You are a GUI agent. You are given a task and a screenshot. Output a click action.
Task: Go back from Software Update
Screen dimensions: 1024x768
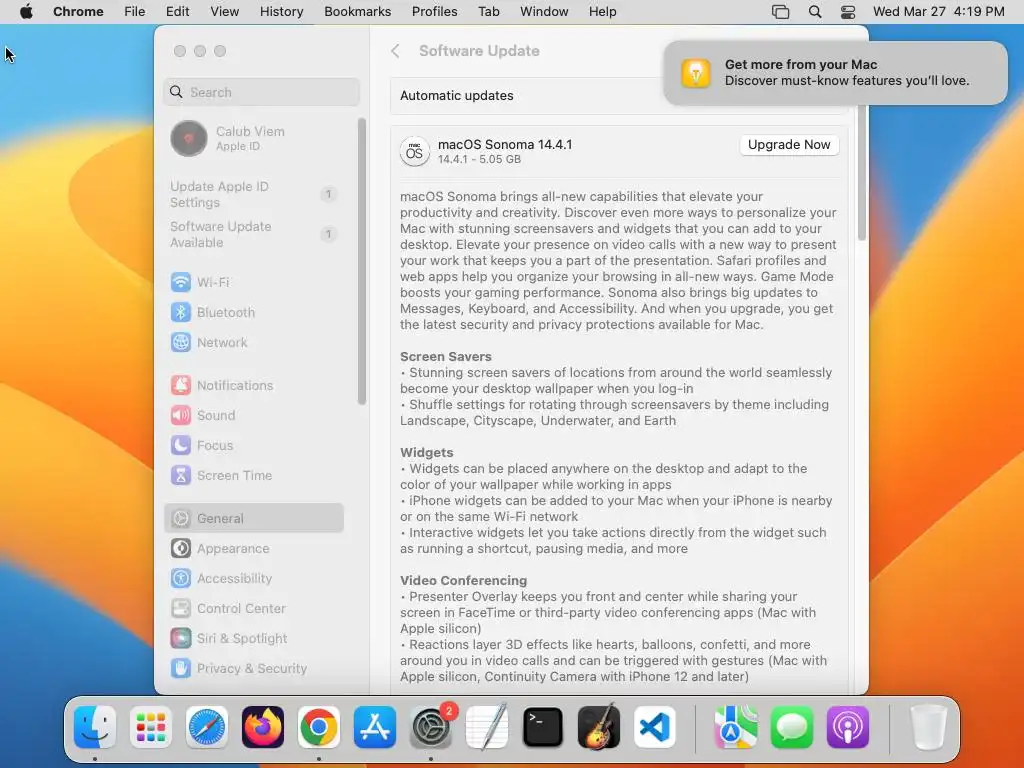[x=395, y=51]
